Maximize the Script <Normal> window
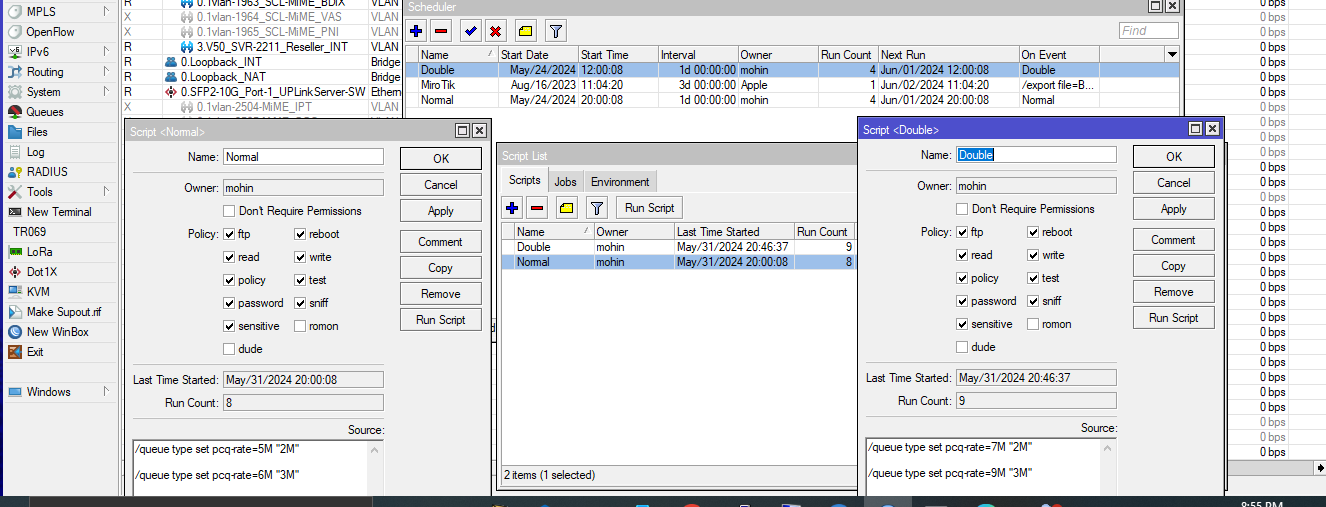Image resolution: width=1326 pixels, height=507 pixels. click(462, 131)
